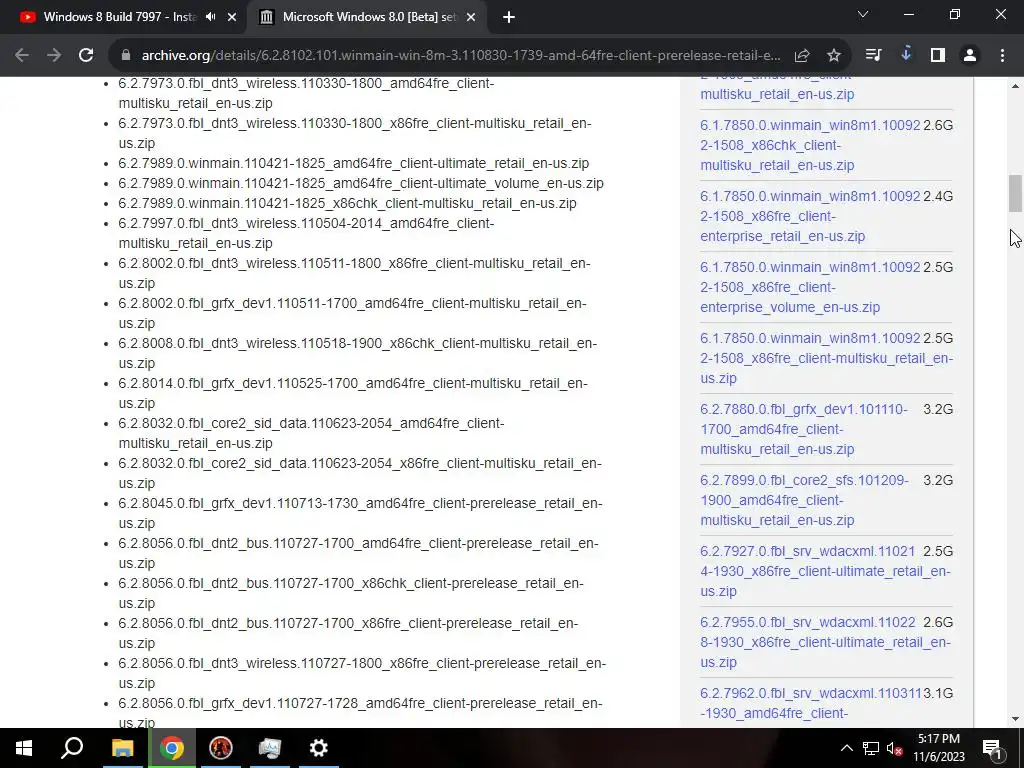Open the notification center icon

[x=993, y=749]
